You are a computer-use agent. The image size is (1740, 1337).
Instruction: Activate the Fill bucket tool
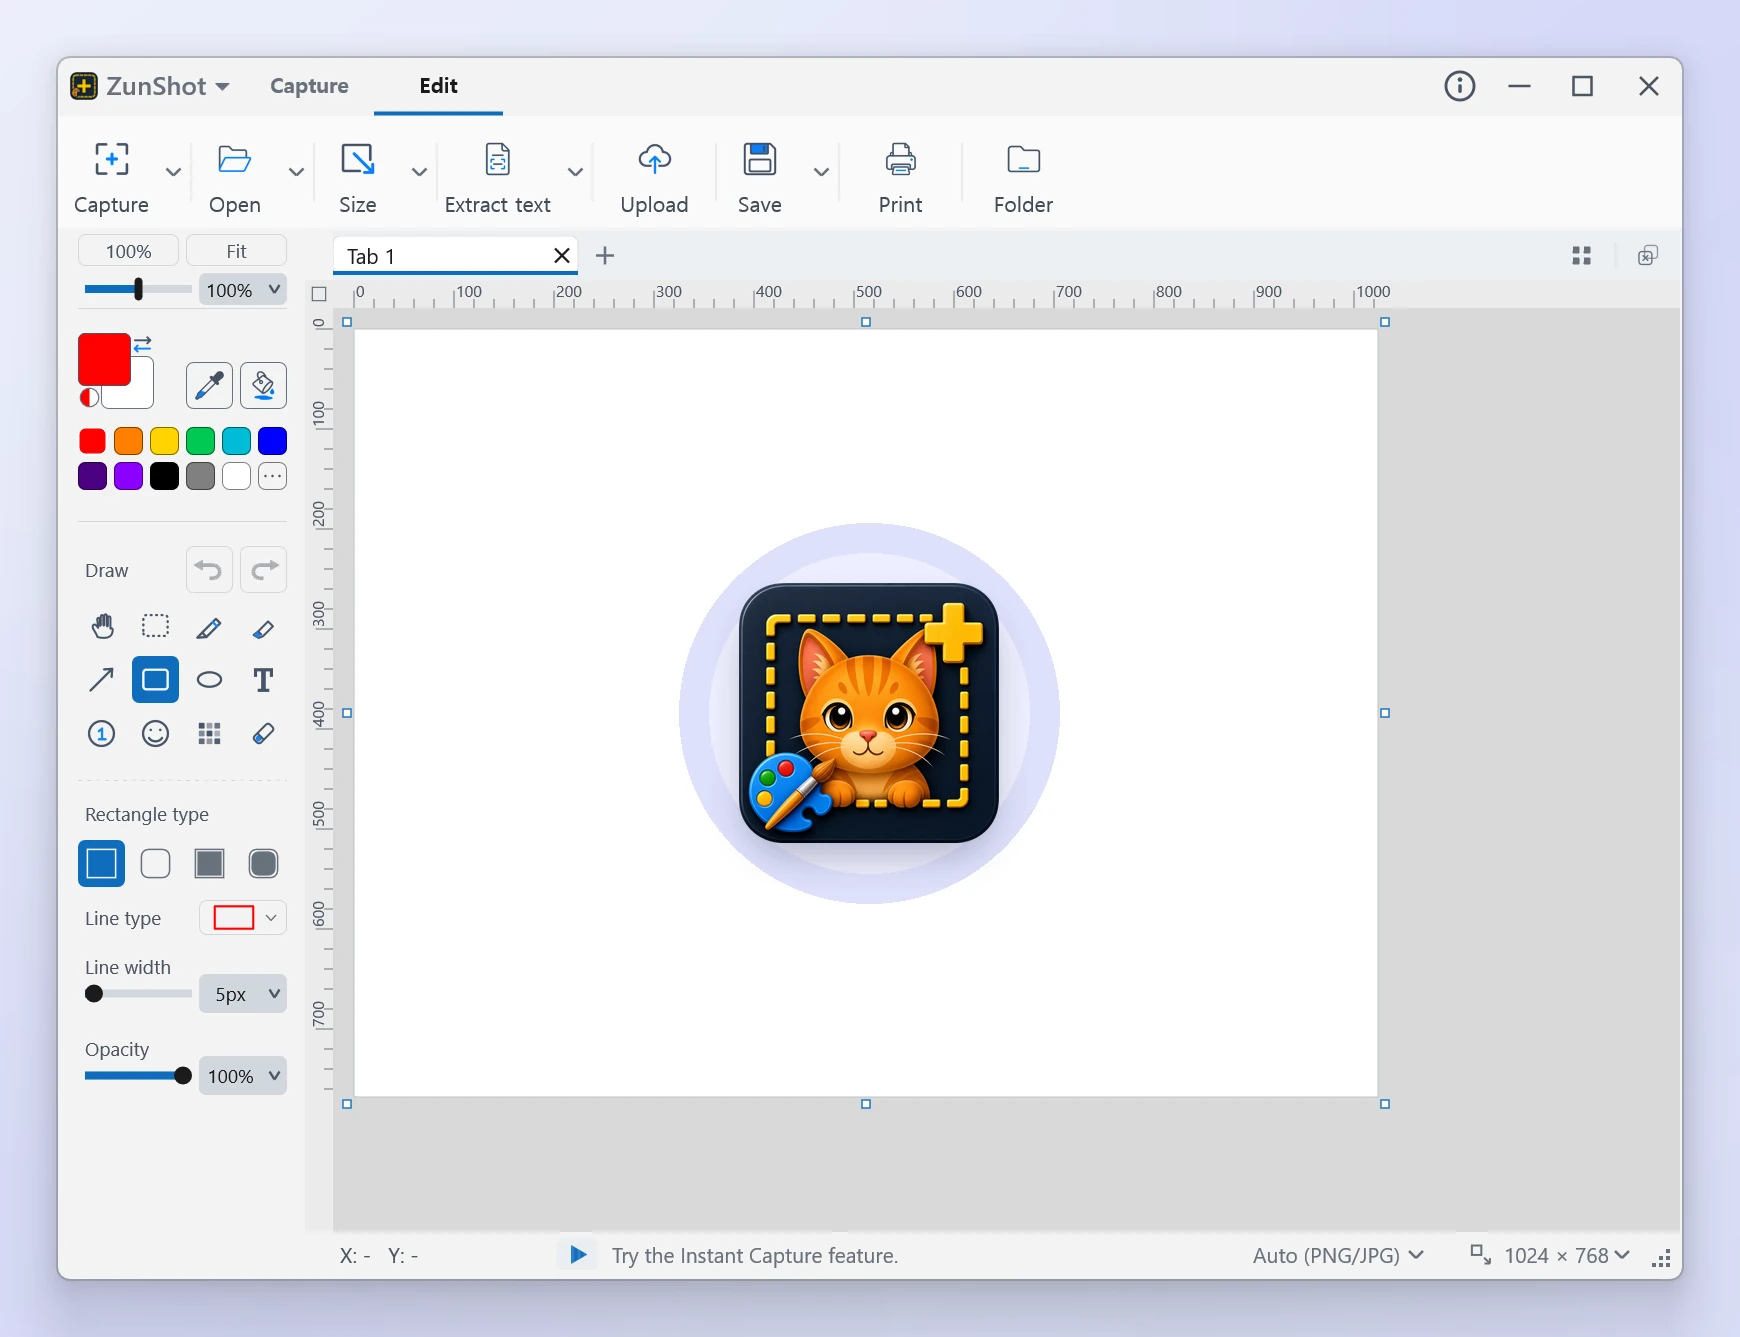(x=263, y=385)
